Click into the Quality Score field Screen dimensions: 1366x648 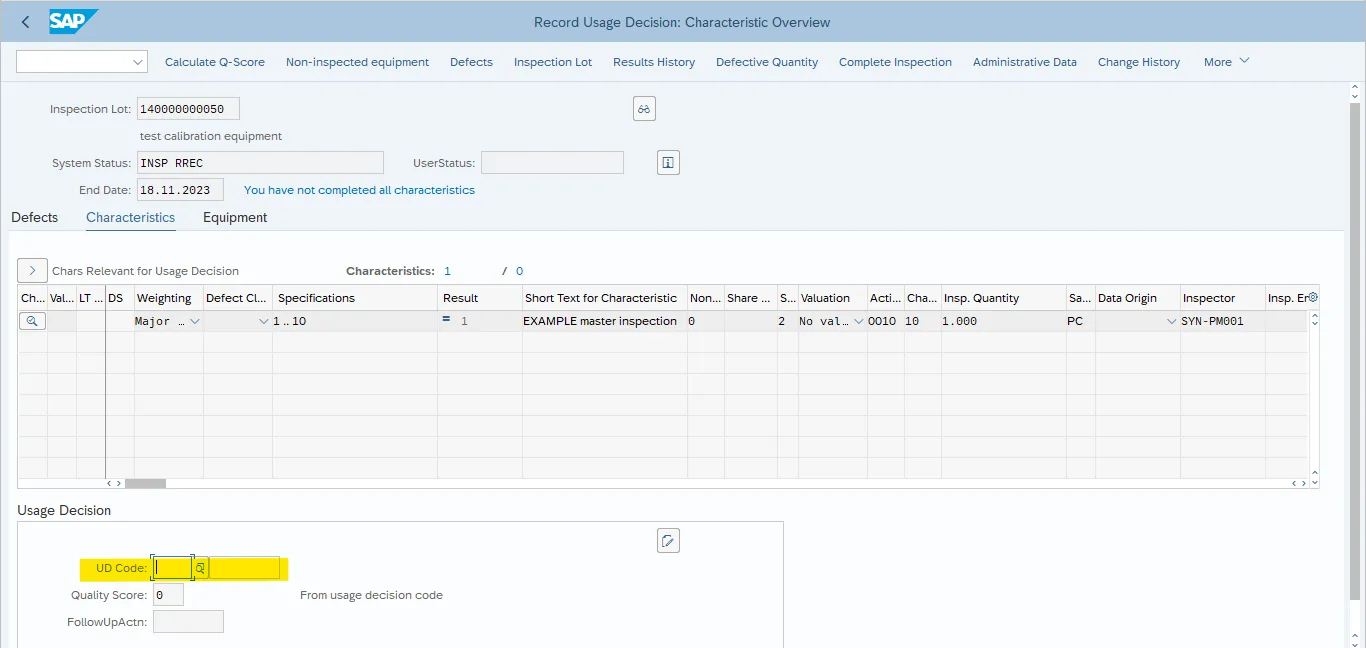pyautogui.click(x=168, y=595)
